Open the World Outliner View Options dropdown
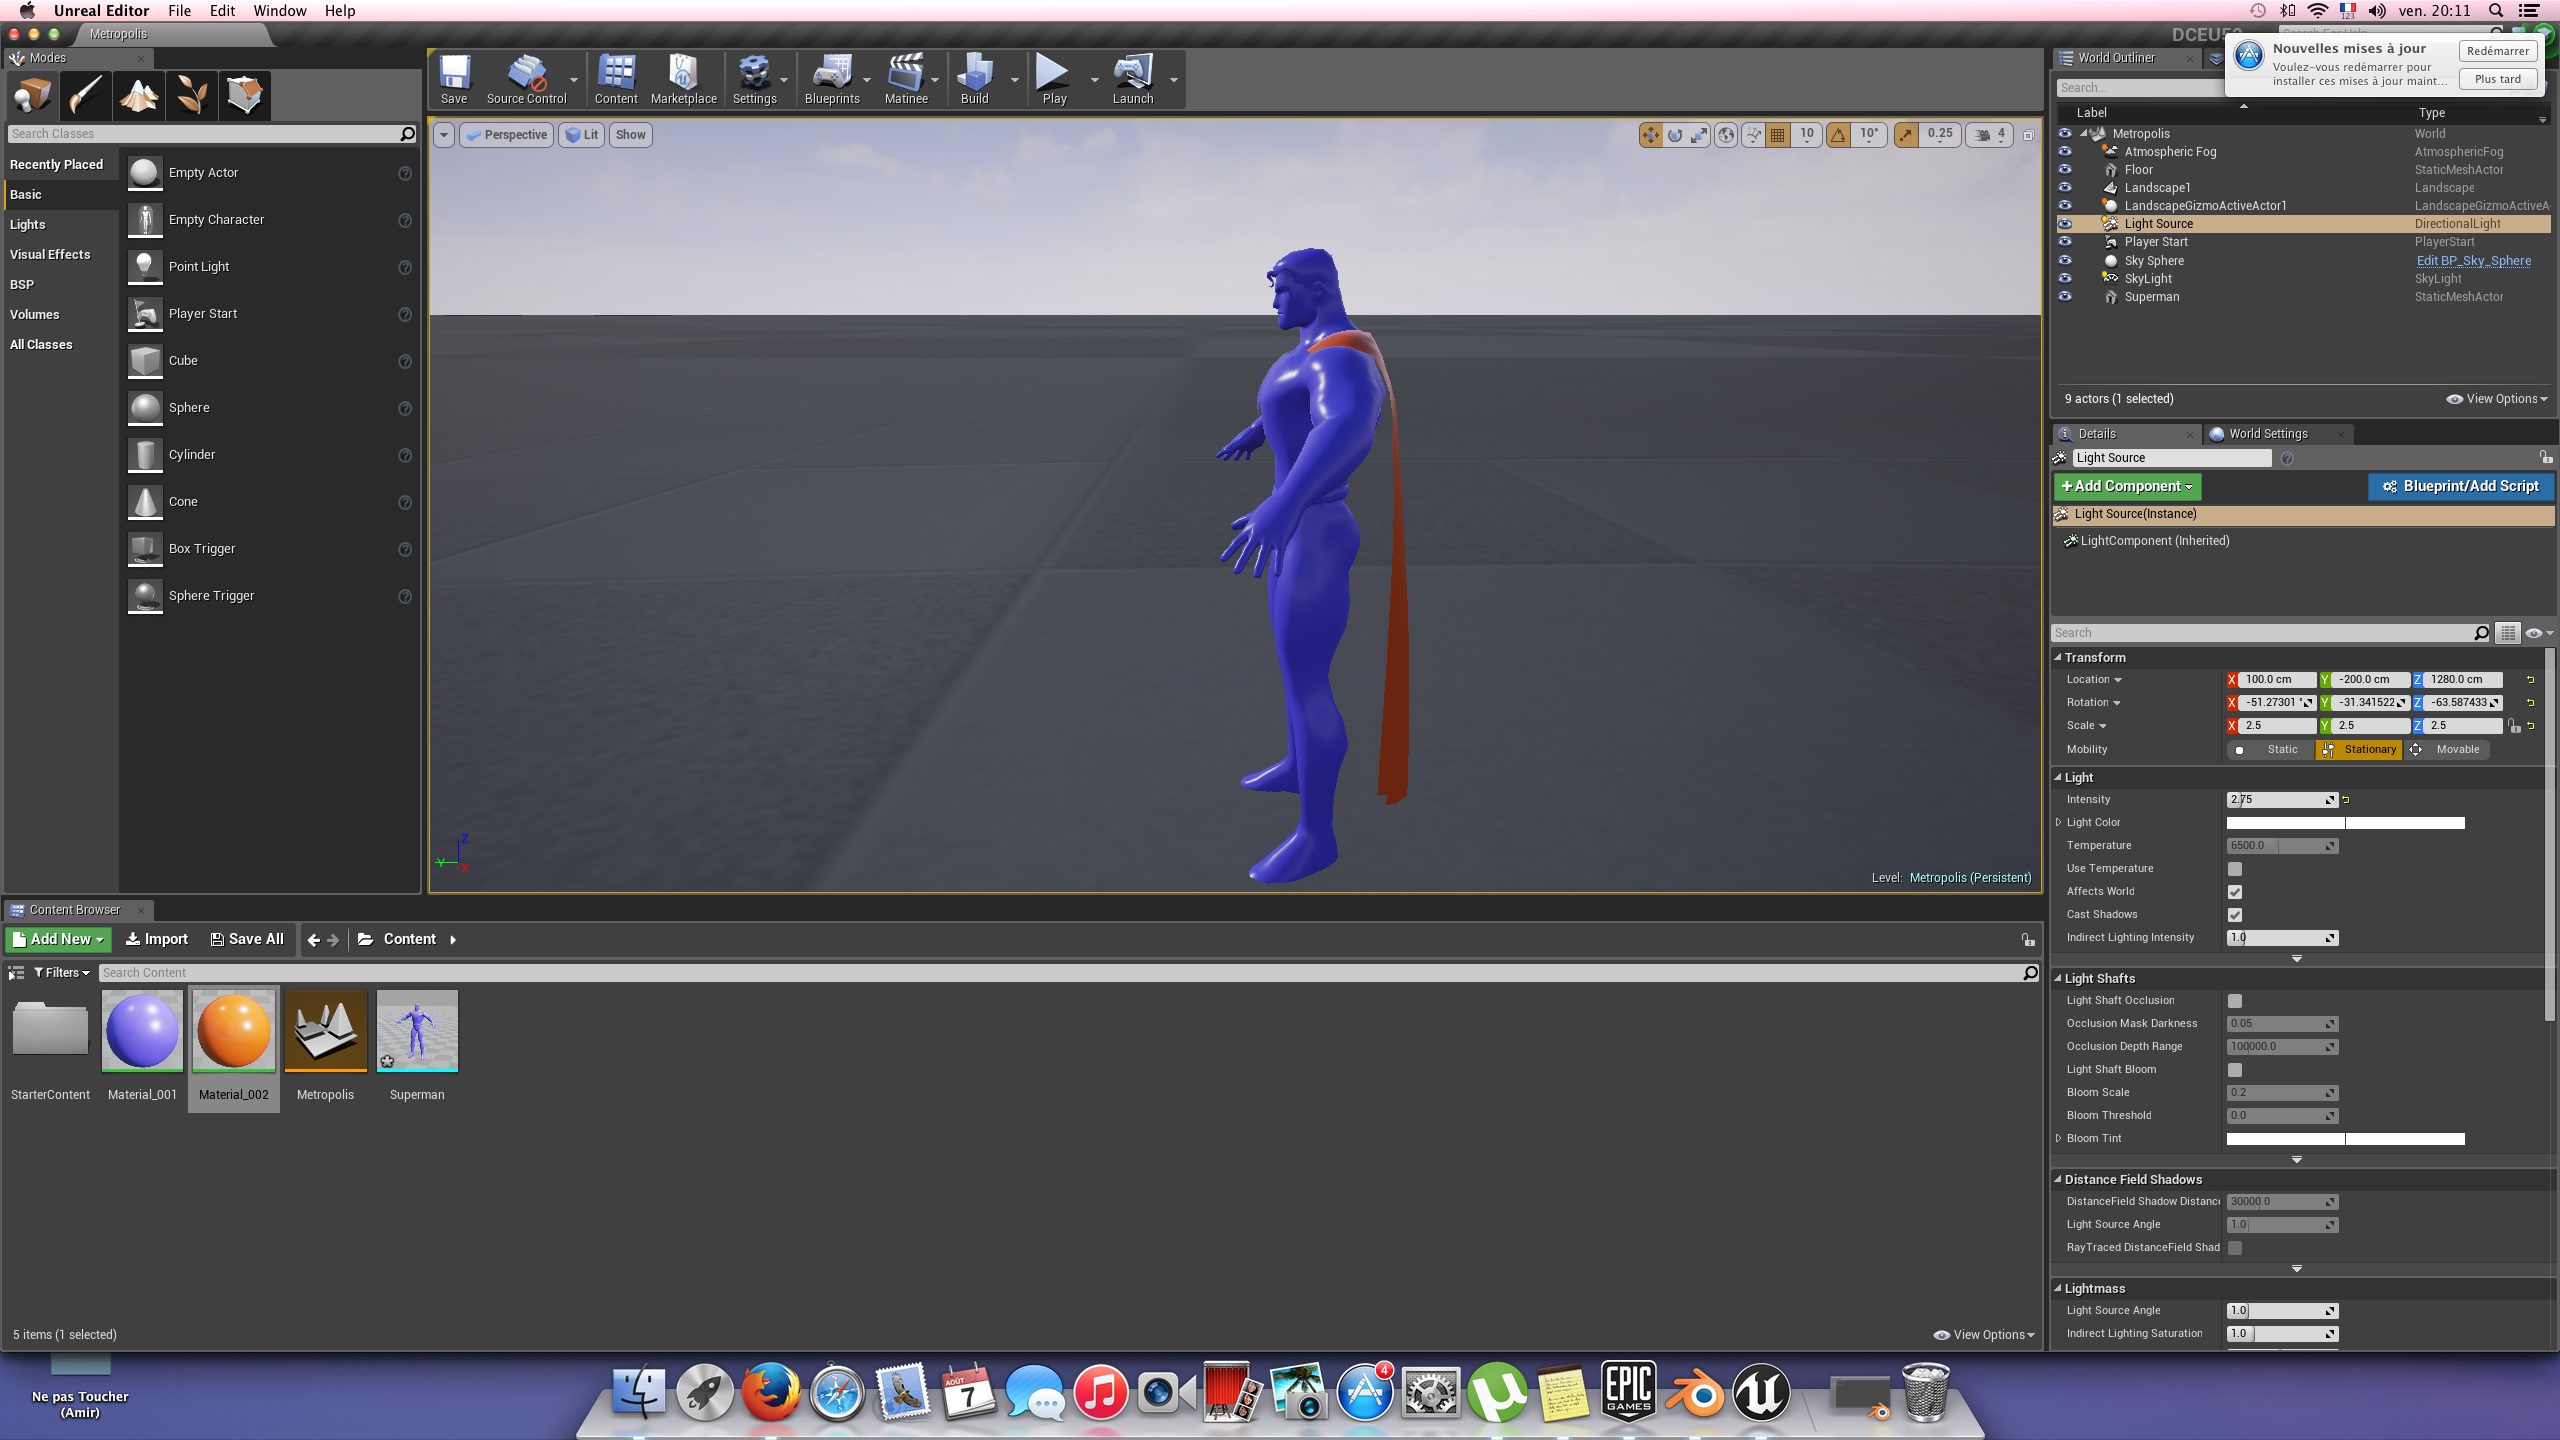The height and width of the screenshot is (1440, 2560). tap(2497, 399)
